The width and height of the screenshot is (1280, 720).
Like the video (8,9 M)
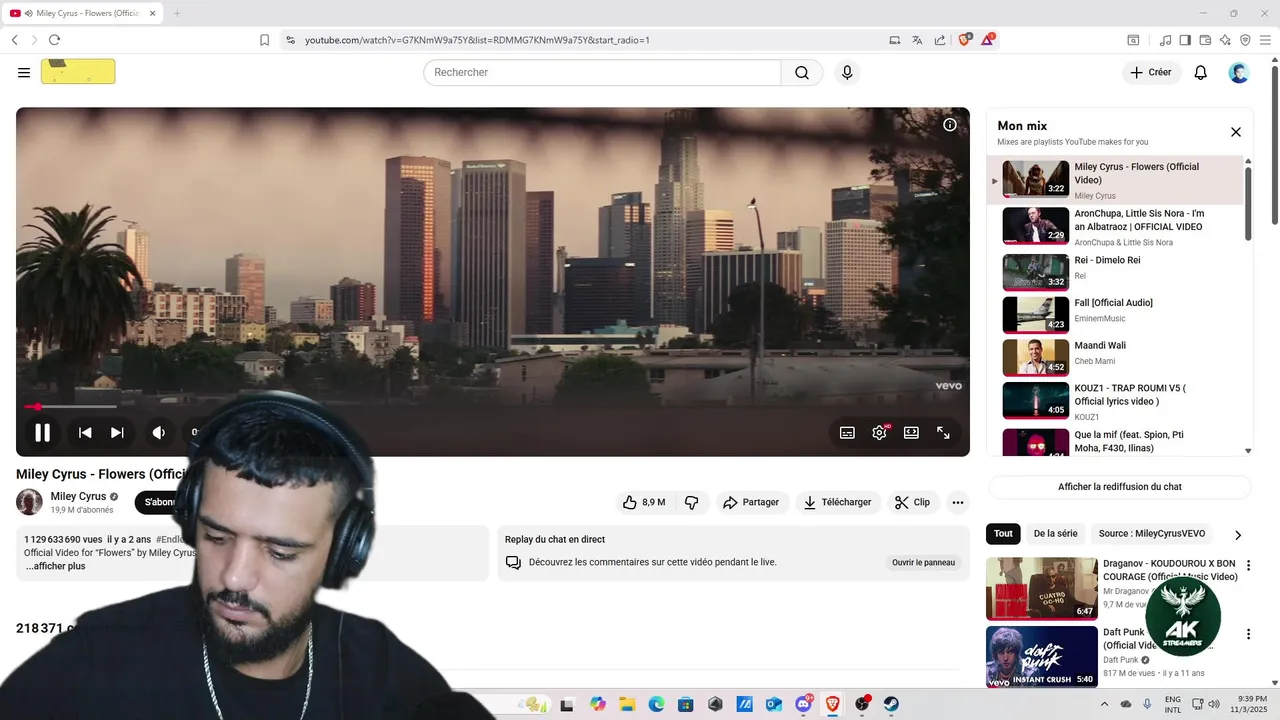(644, 502)
